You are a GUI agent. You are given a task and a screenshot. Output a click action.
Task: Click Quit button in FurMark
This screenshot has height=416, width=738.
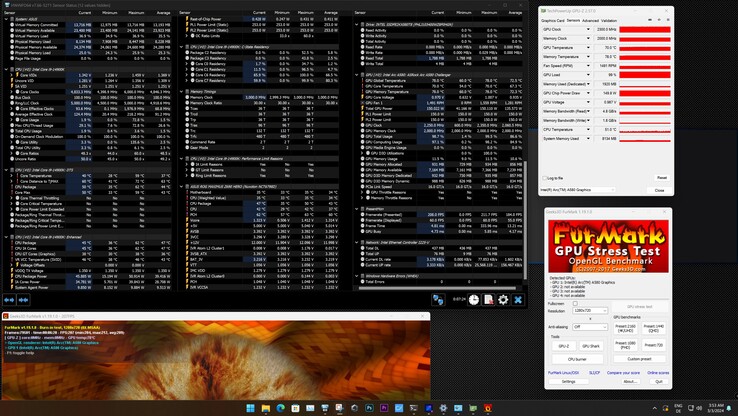pyautogui.click(x=659, y=382)
